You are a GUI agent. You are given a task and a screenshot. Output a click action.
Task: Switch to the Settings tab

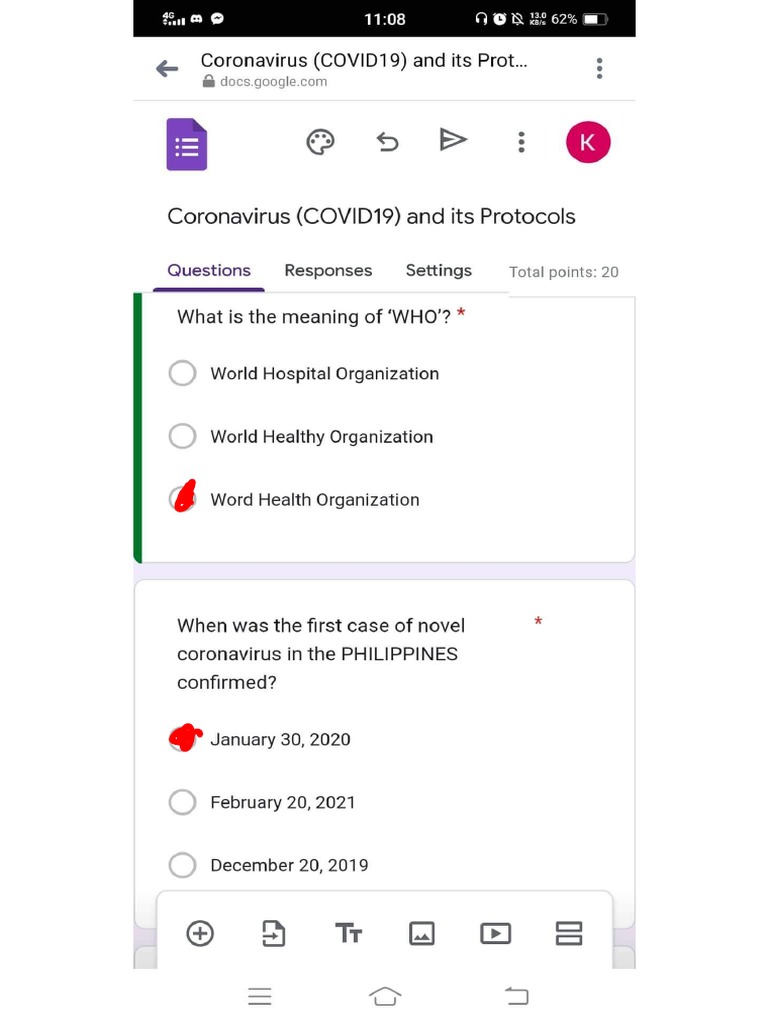click(x=438, y=270)
